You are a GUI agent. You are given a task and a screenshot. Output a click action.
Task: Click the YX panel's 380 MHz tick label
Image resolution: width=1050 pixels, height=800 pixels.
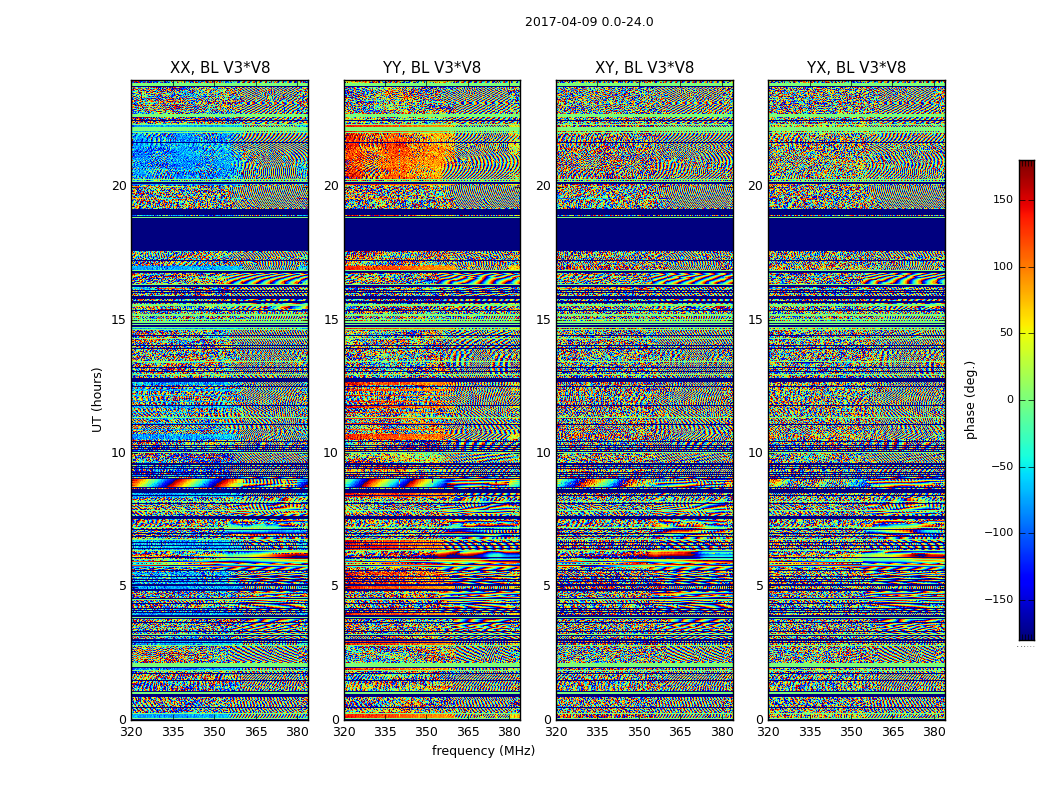(x=933, y=732)
